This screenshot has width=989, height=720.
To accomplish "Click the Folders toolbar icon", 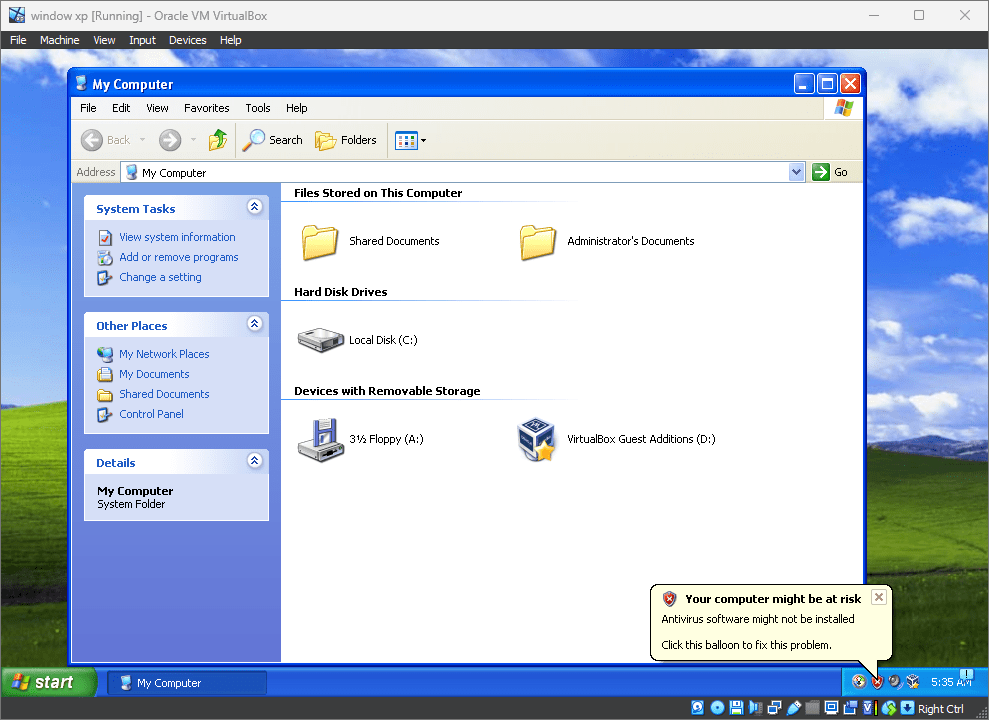I will pos(345,139).
